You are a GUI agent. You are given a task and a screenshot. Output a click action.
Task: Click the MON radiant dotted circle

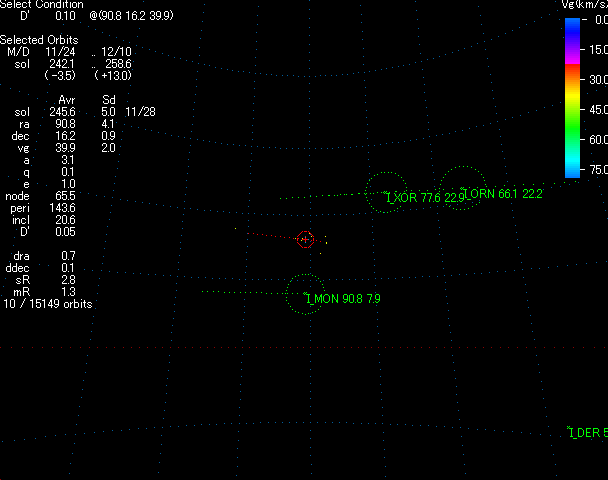pyautogui.click(x=306, y=294)
